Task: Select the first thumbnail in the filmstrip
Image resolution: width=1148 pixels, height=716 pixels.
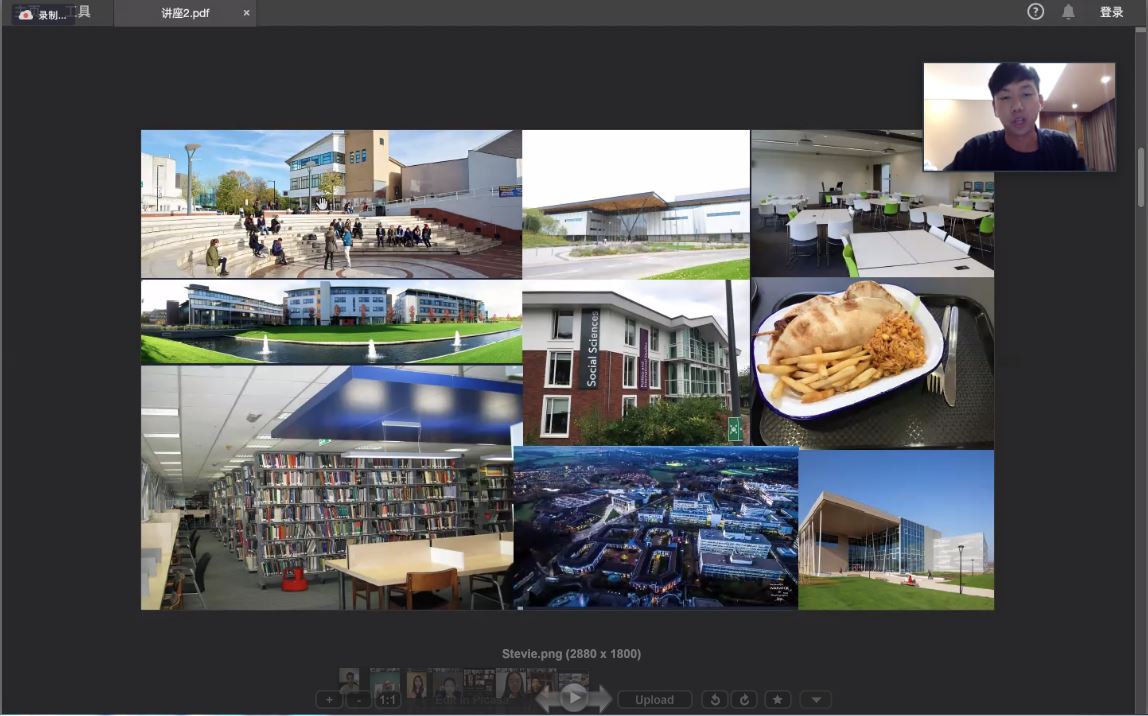Action: point(349,679)
